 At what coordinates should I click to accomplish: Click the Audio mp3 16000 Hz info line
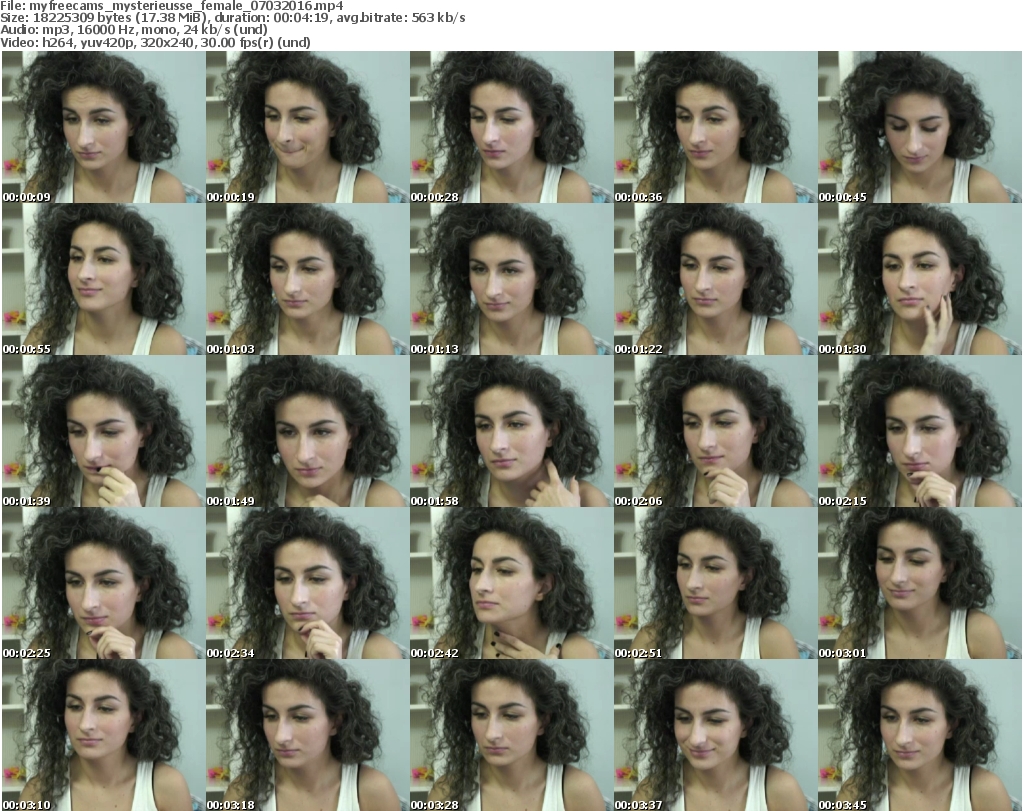[x=134, y=30]
